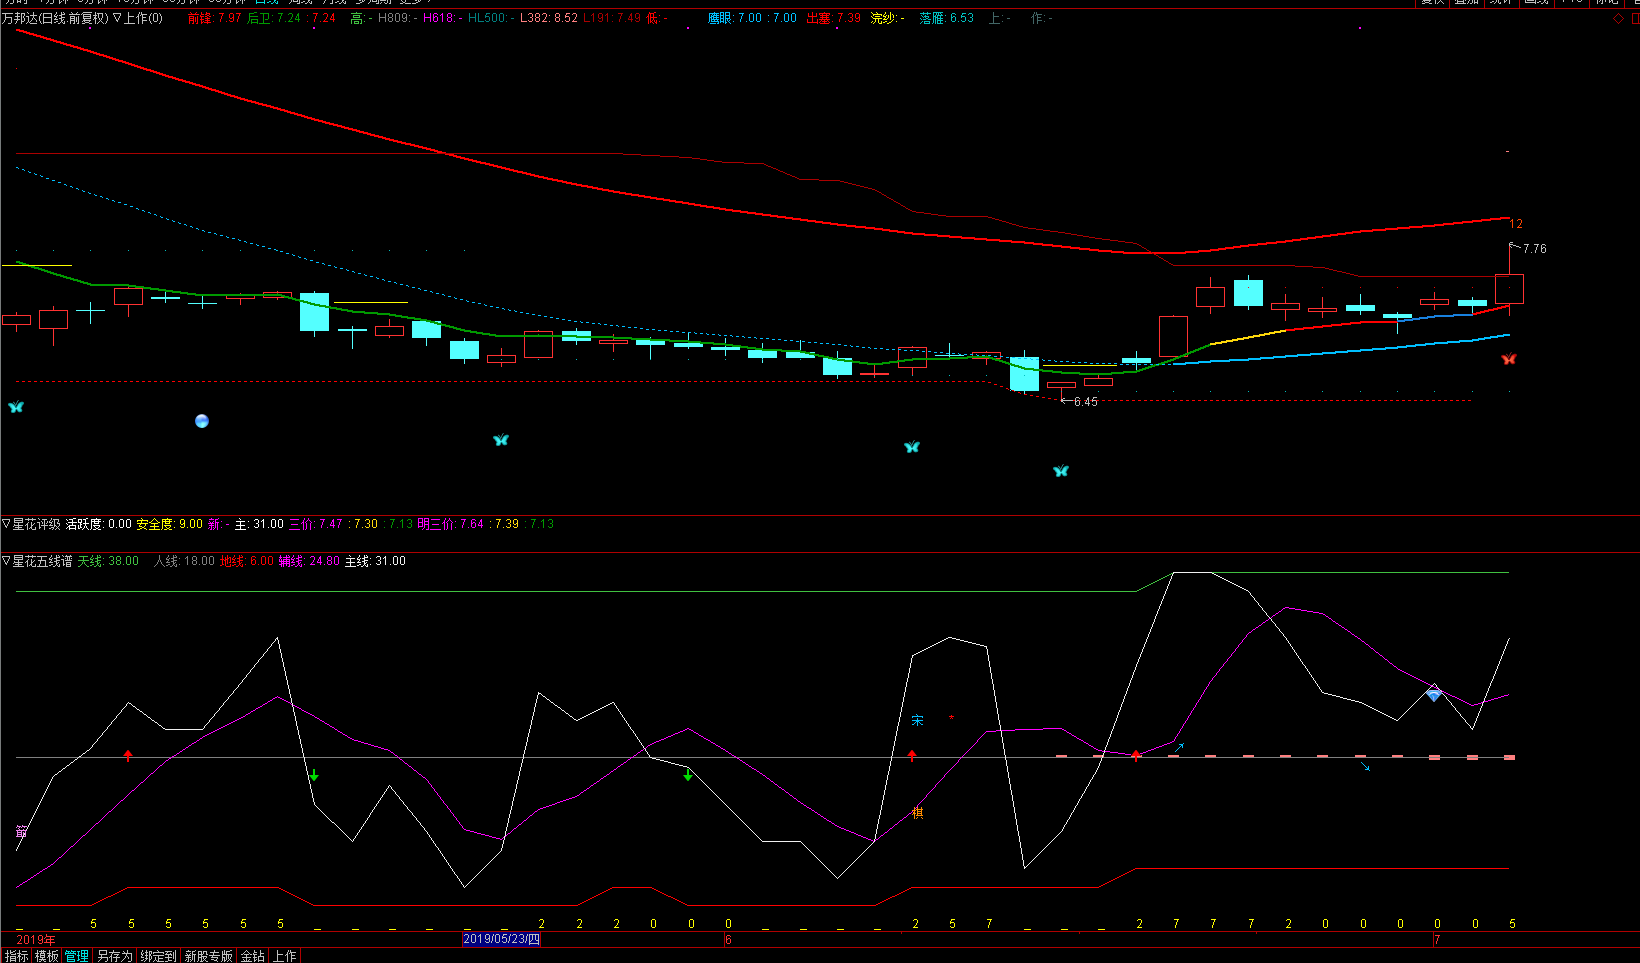Viewport: 1640px width, 963px height.
Task: Click month marker 7 on the time axis
Action: click(x=1437, y=939)
